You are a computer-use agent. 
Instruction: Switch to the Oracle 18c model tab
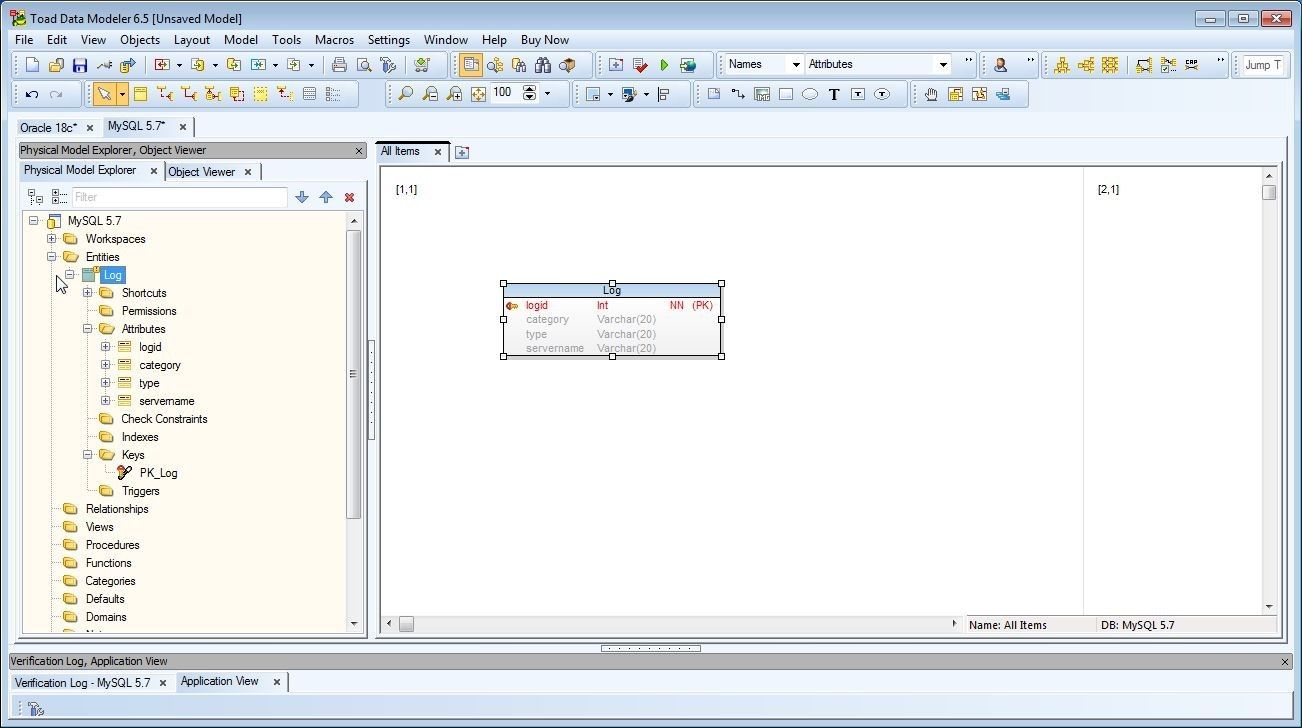(48, 128)
